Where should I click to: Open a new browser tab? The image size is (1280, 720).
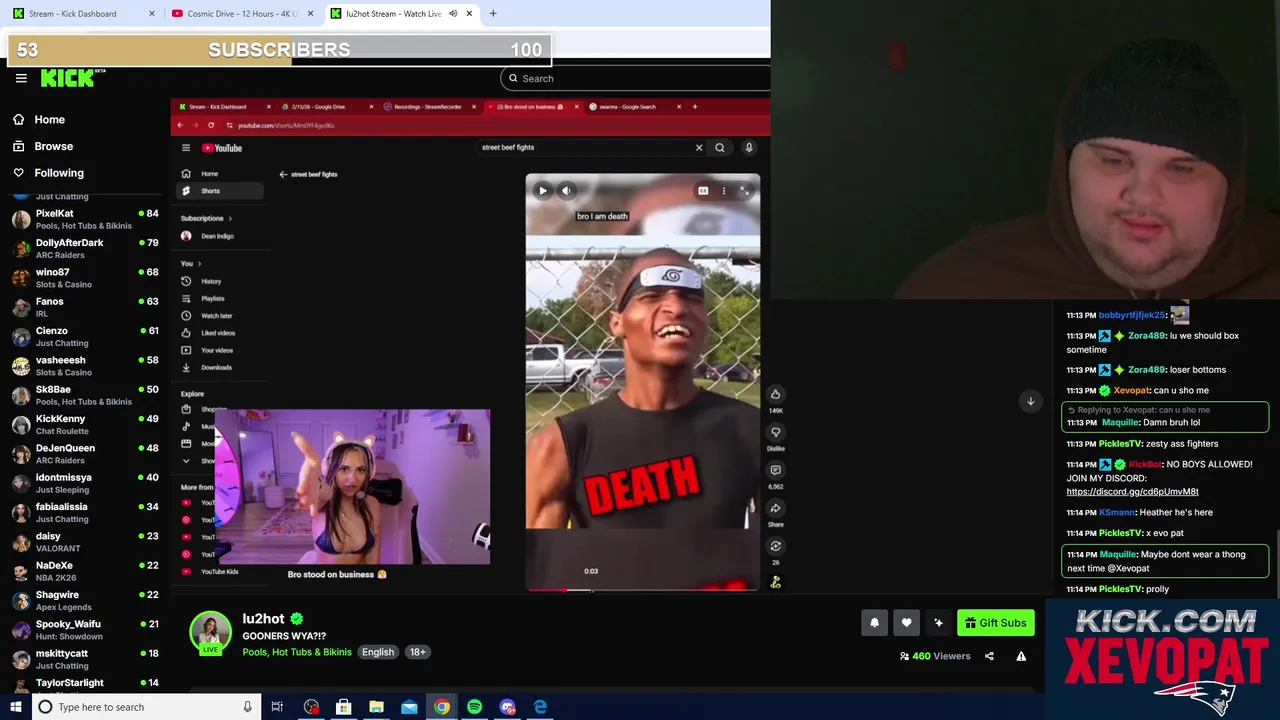pos(493,14)
